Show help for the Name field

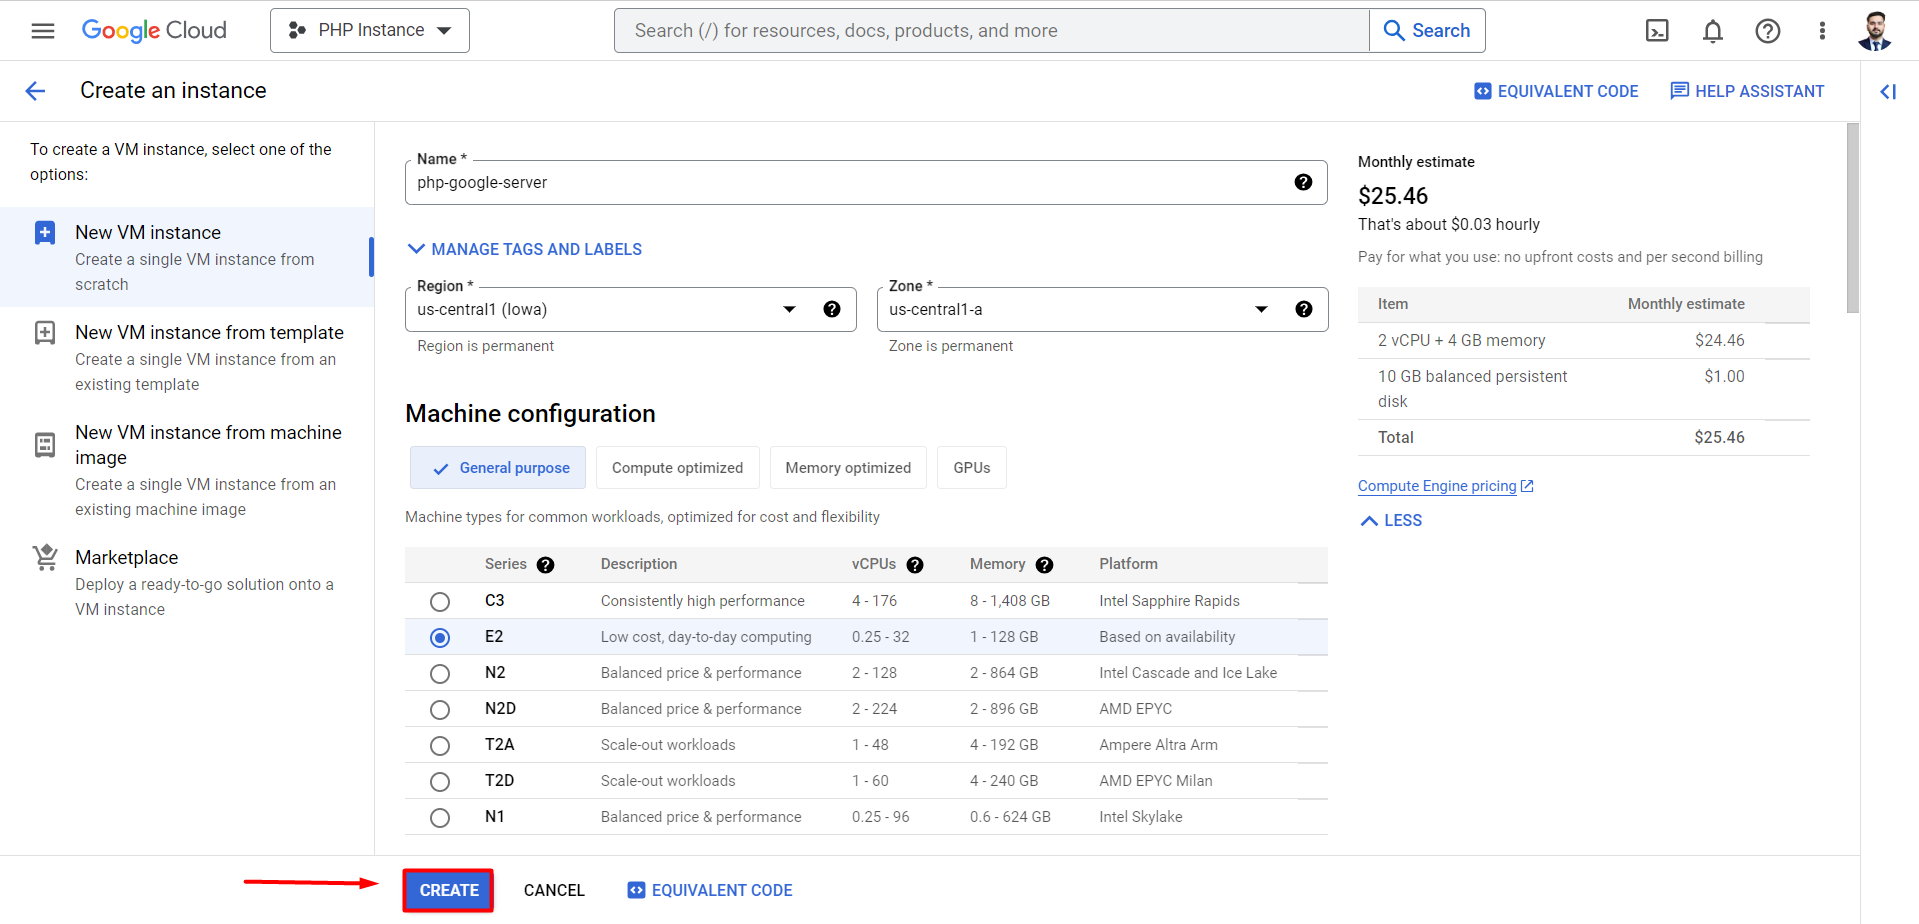[1303, 182]
